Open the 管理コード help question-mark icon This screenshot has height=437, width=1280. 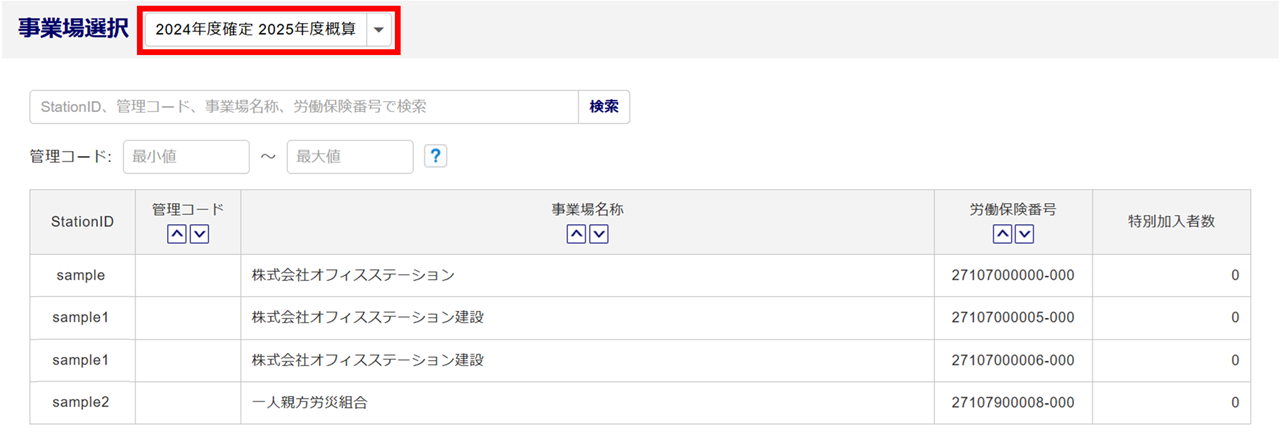[x=435, y=156]
